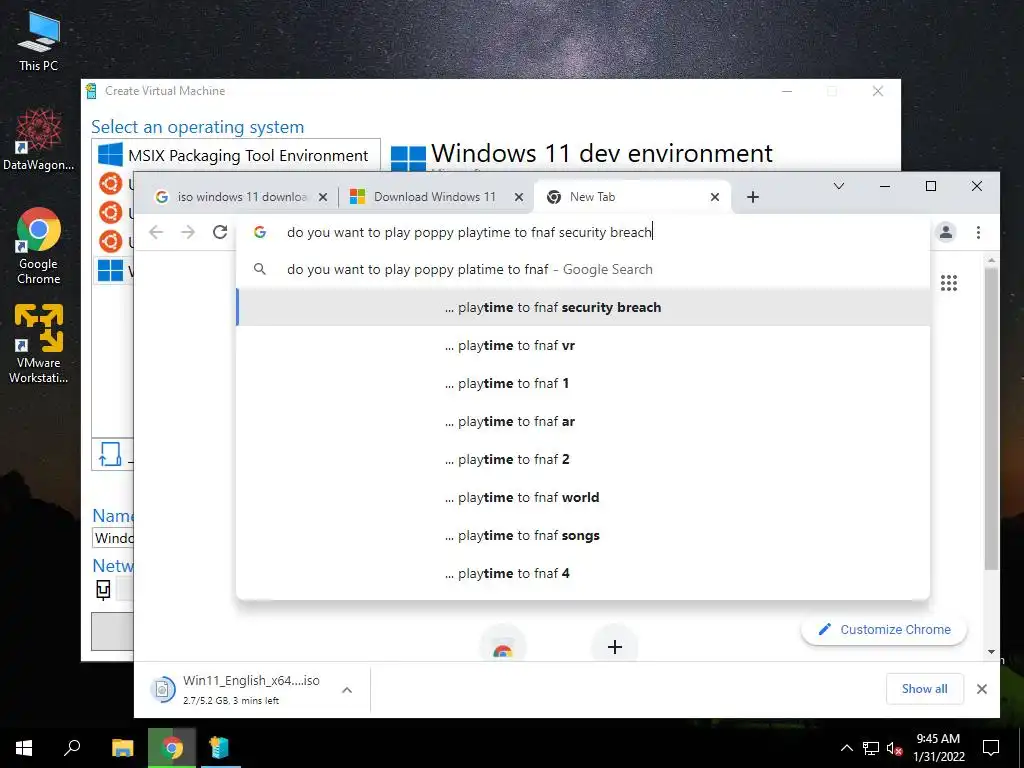The height and width of the screenshot is (768, 1024).
Task: Open Google Chrome desktop shortcut
Action: coord(39,246)
